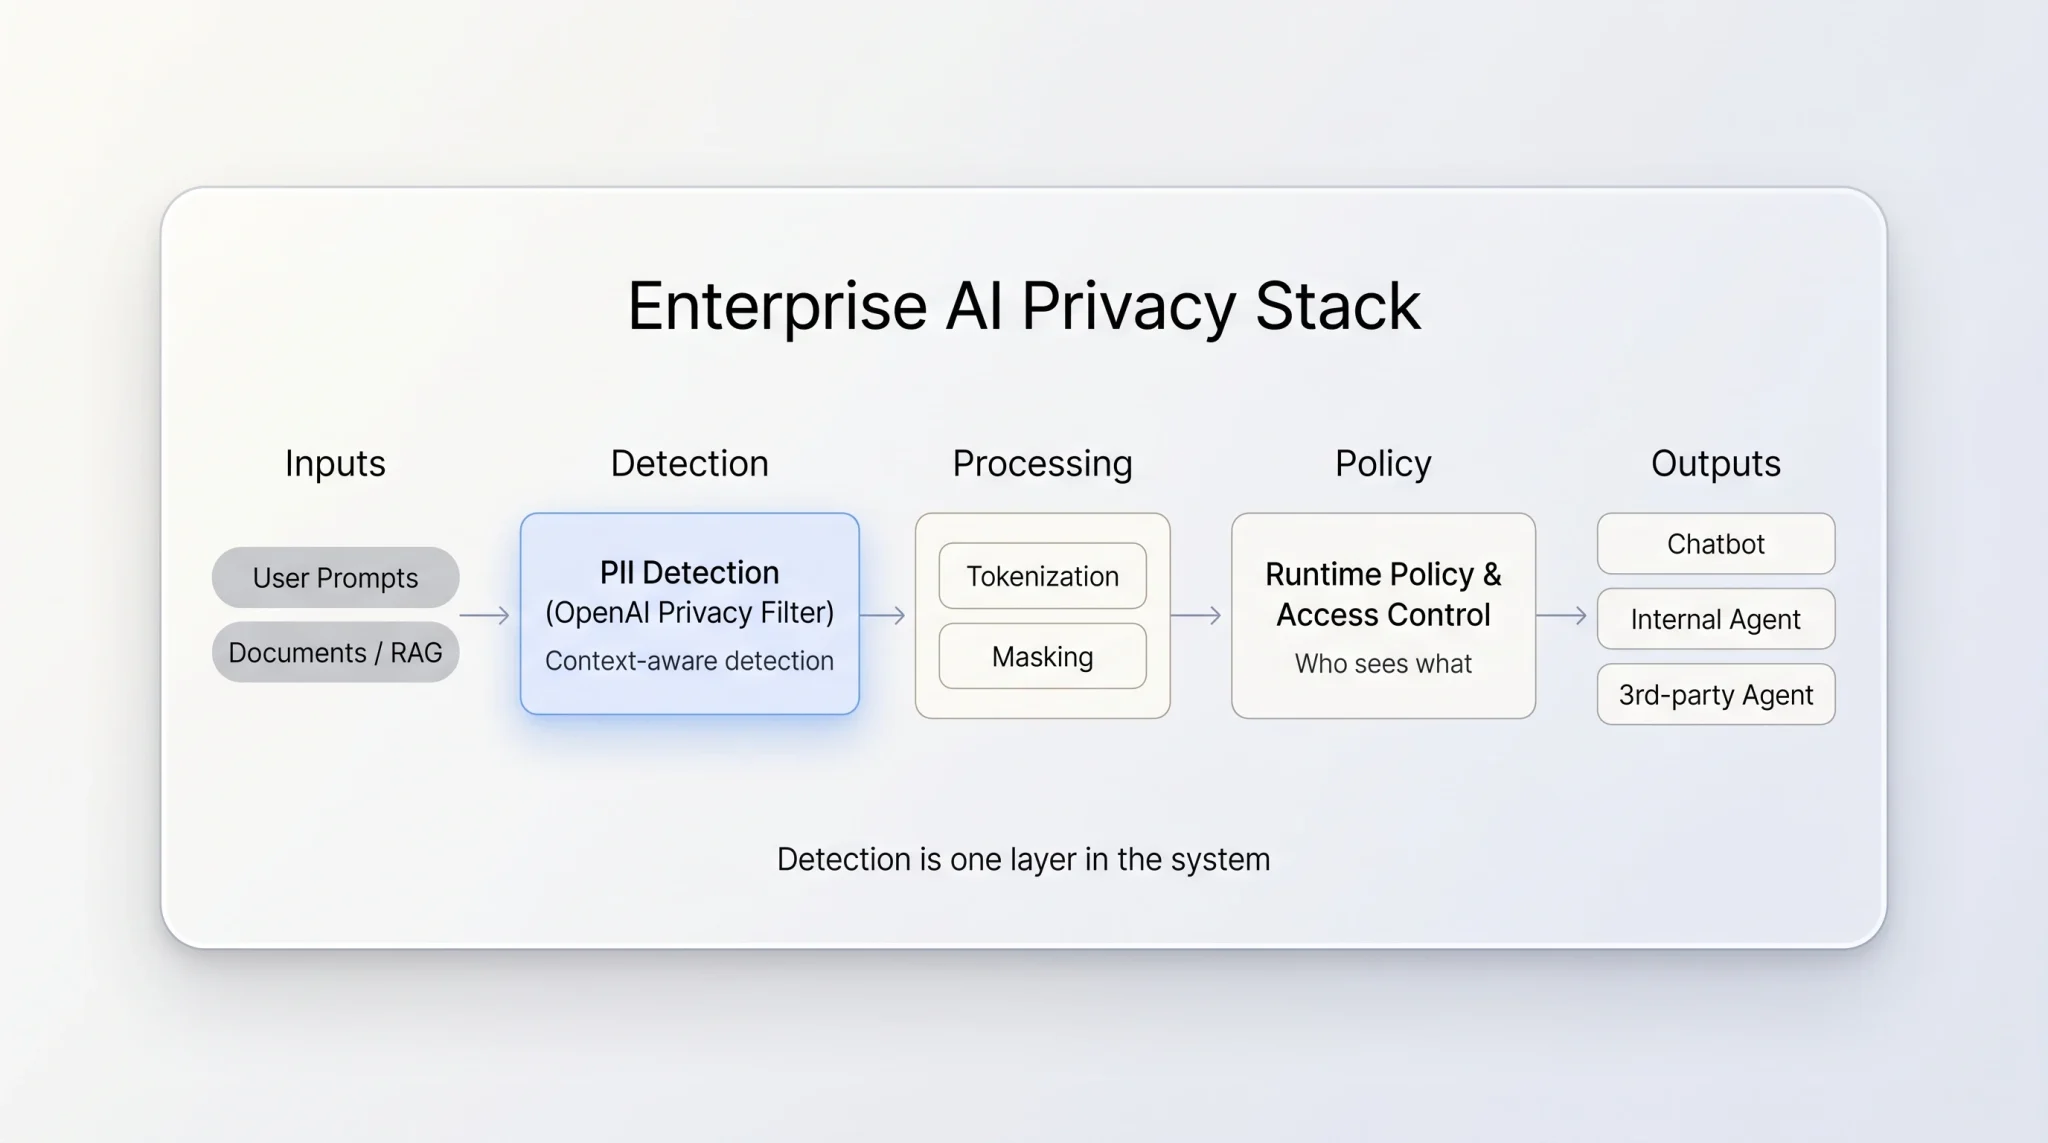The height and width of the screenshot is (1143, 2048).
Task: Select the Chatbot output node
Action: pyautogui.click(x=1715, y=543)
